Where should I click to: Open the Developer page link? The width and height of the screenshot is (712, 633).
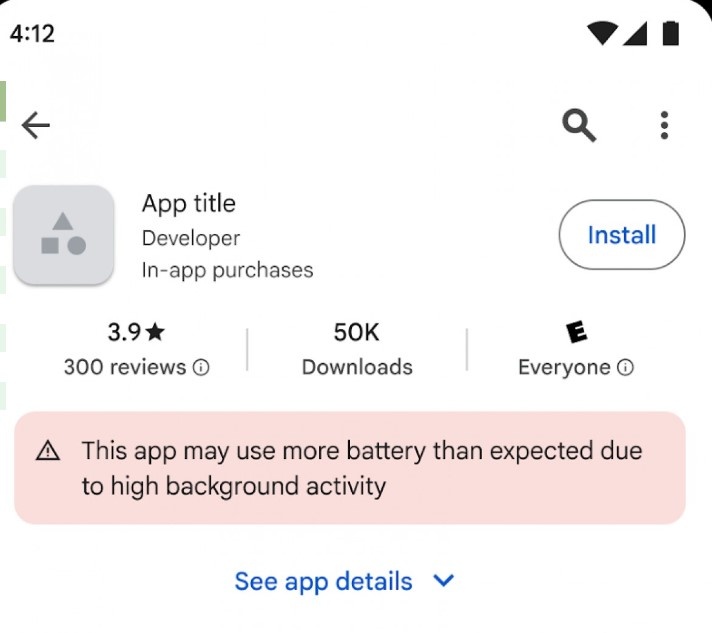(191, 238)
